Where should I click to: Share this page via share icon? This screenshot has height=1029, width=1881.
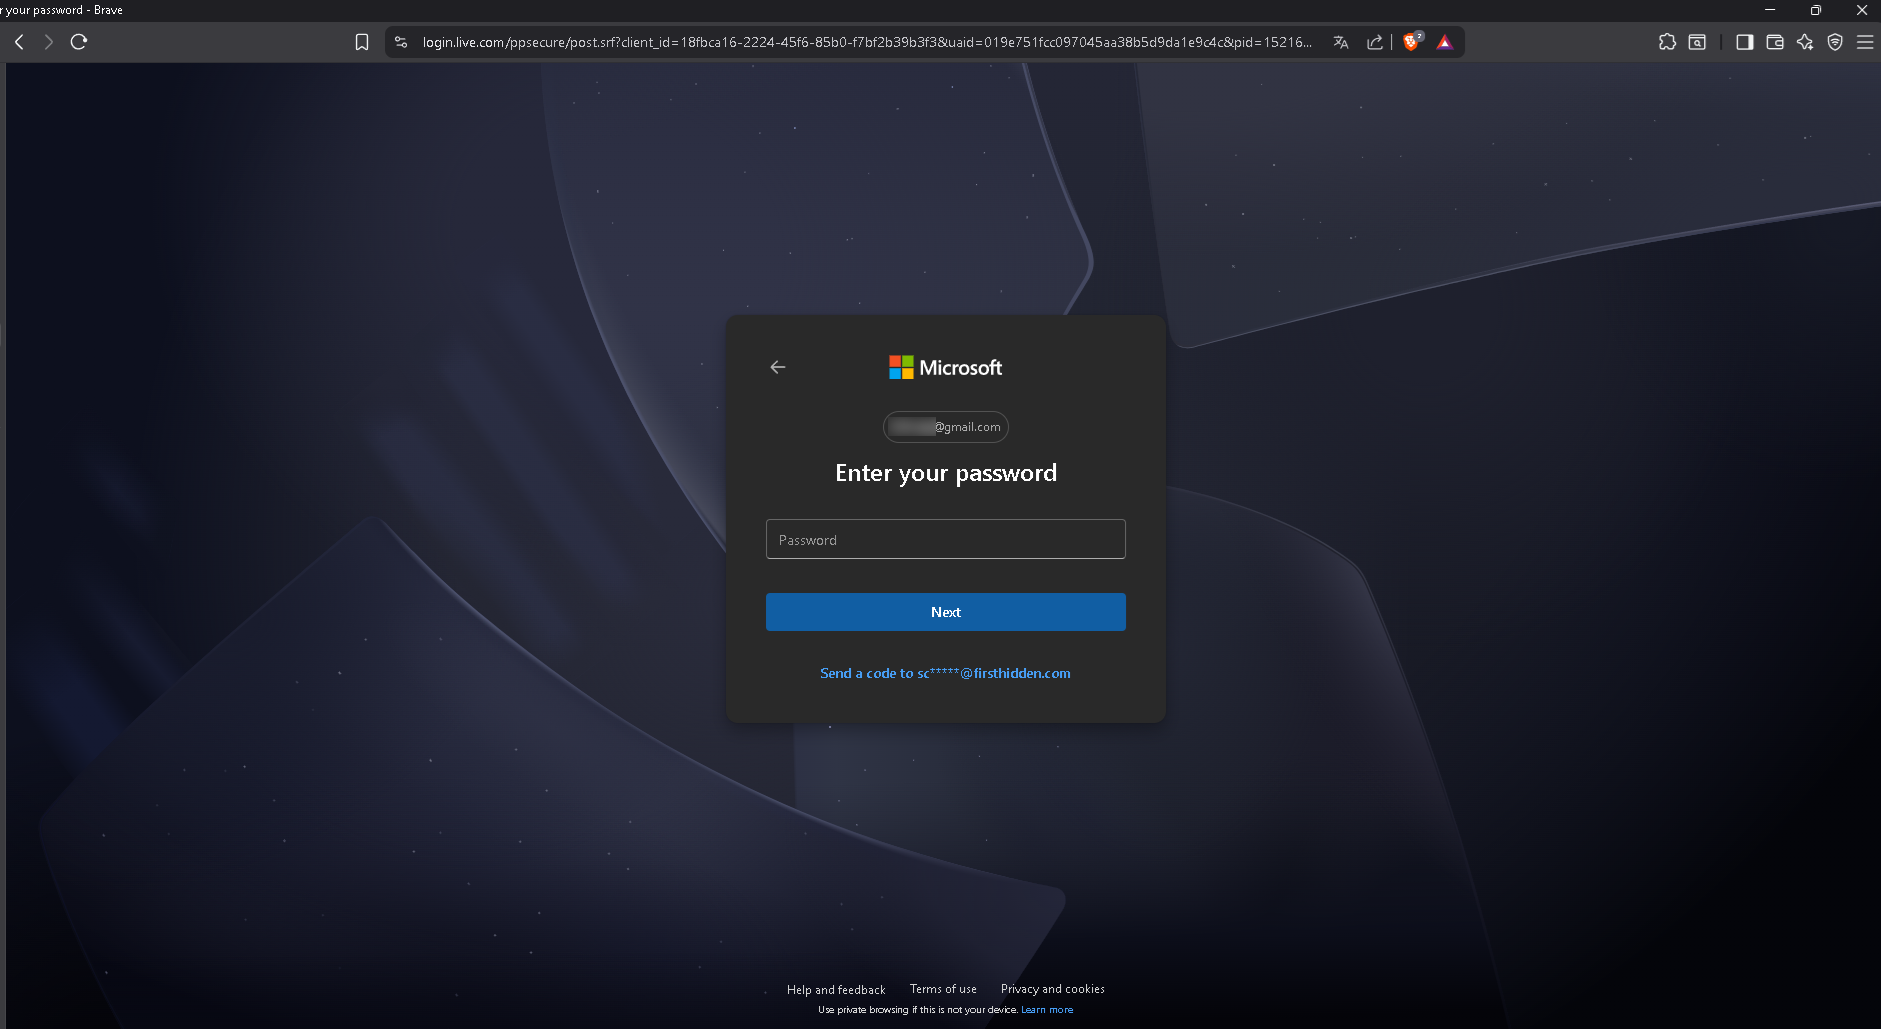click(x=1375, y=42)
